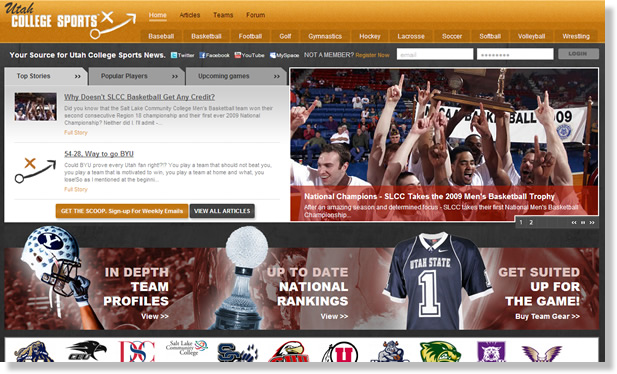617x374 pixels.
Task: Select the Golf sport tab
Action: (x=285, y=36)
